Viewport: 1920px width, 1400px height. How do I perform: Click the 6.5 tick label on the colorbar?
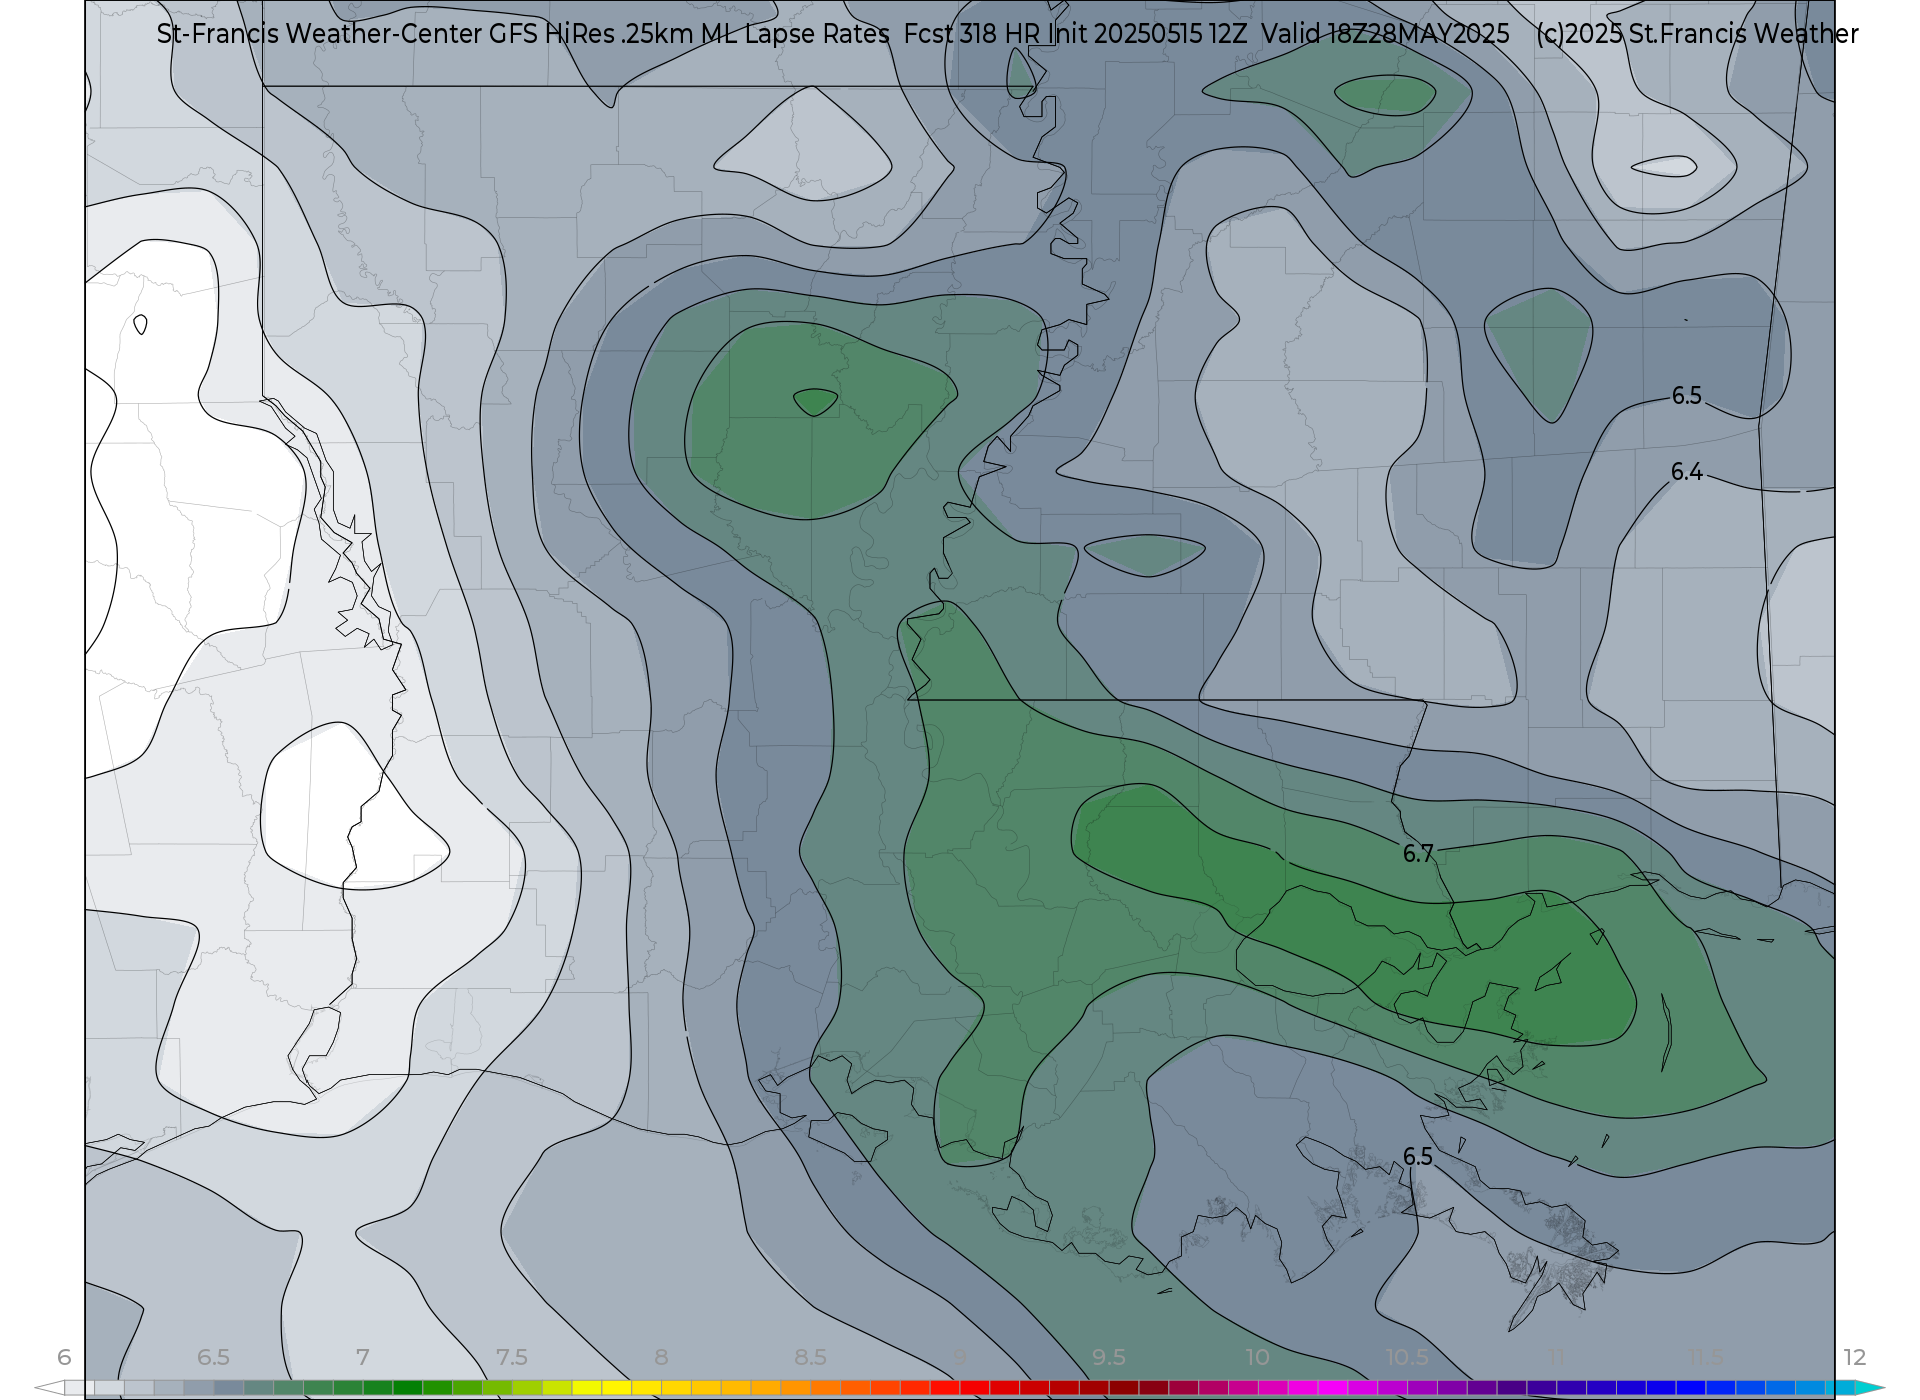point(213,1357)
